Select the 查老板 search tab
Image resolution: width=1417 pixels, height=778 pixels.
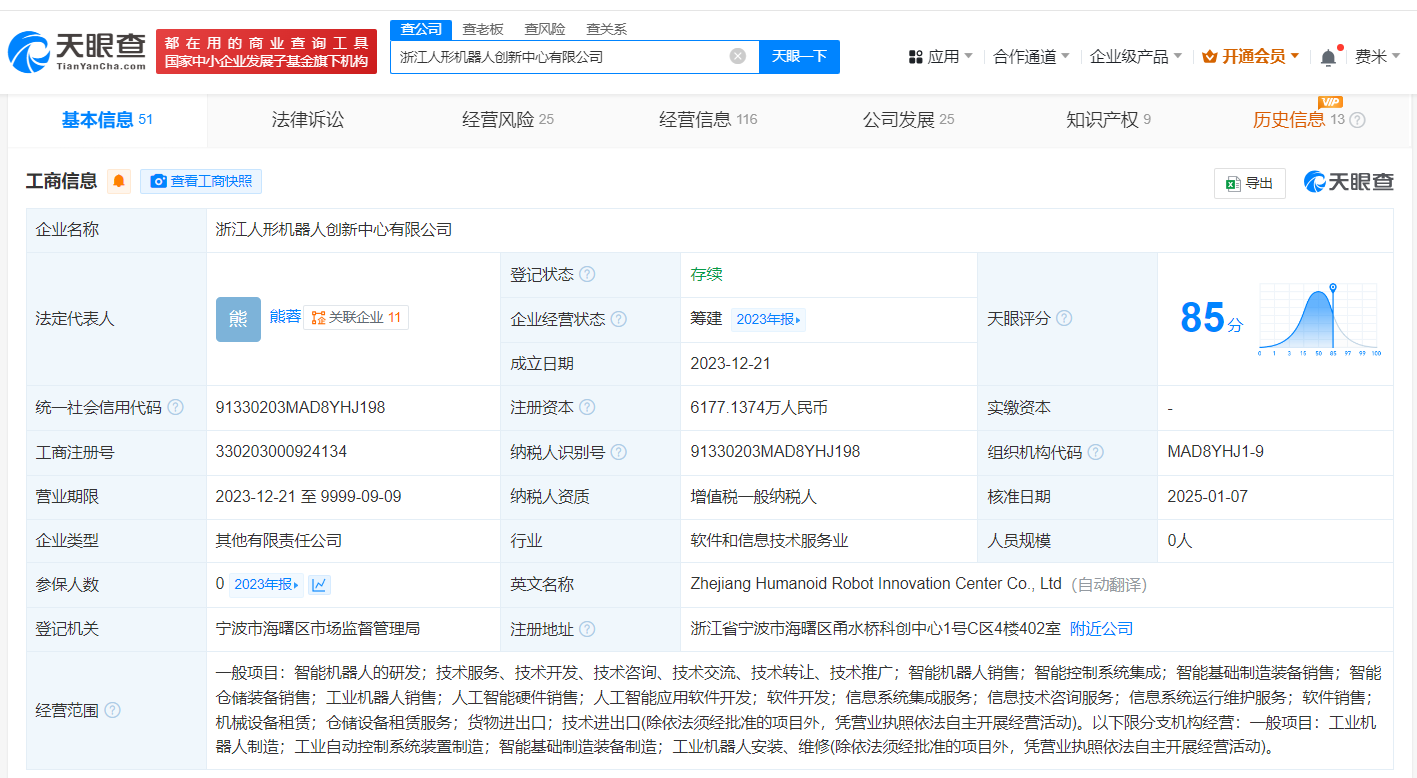pos(483,29)
